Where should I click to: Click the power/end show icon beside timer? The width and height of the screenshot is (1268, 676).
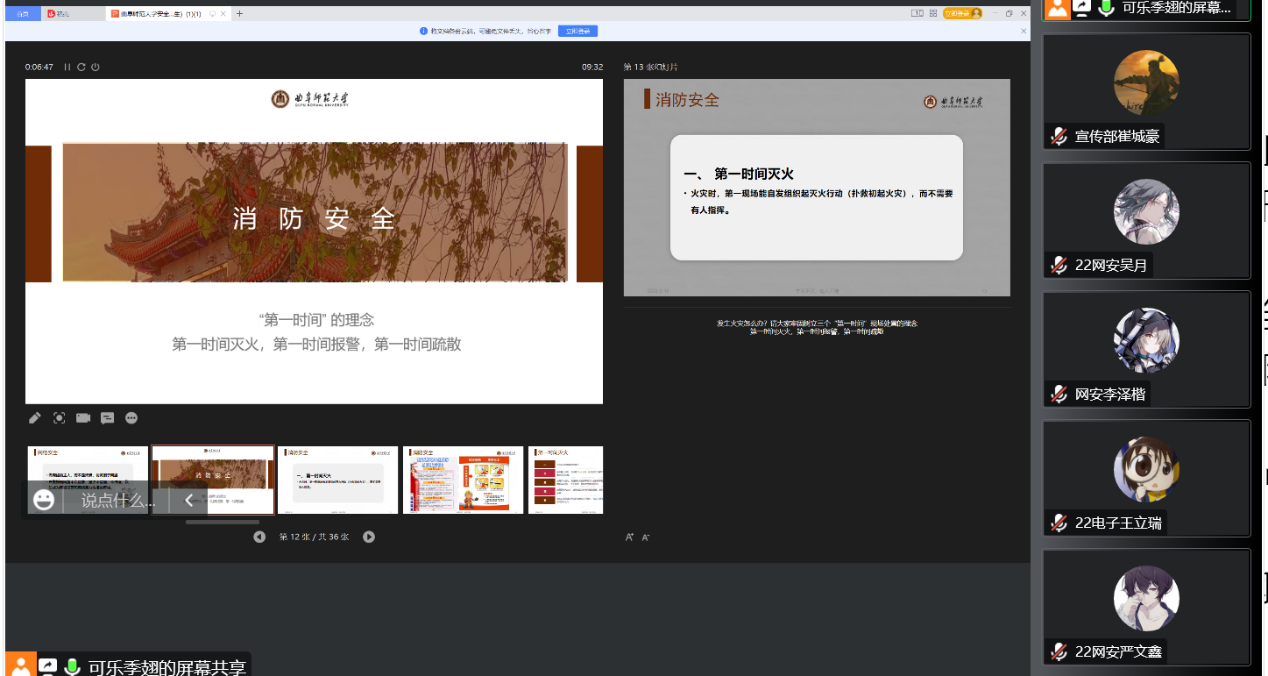click(x=96, y=67)
